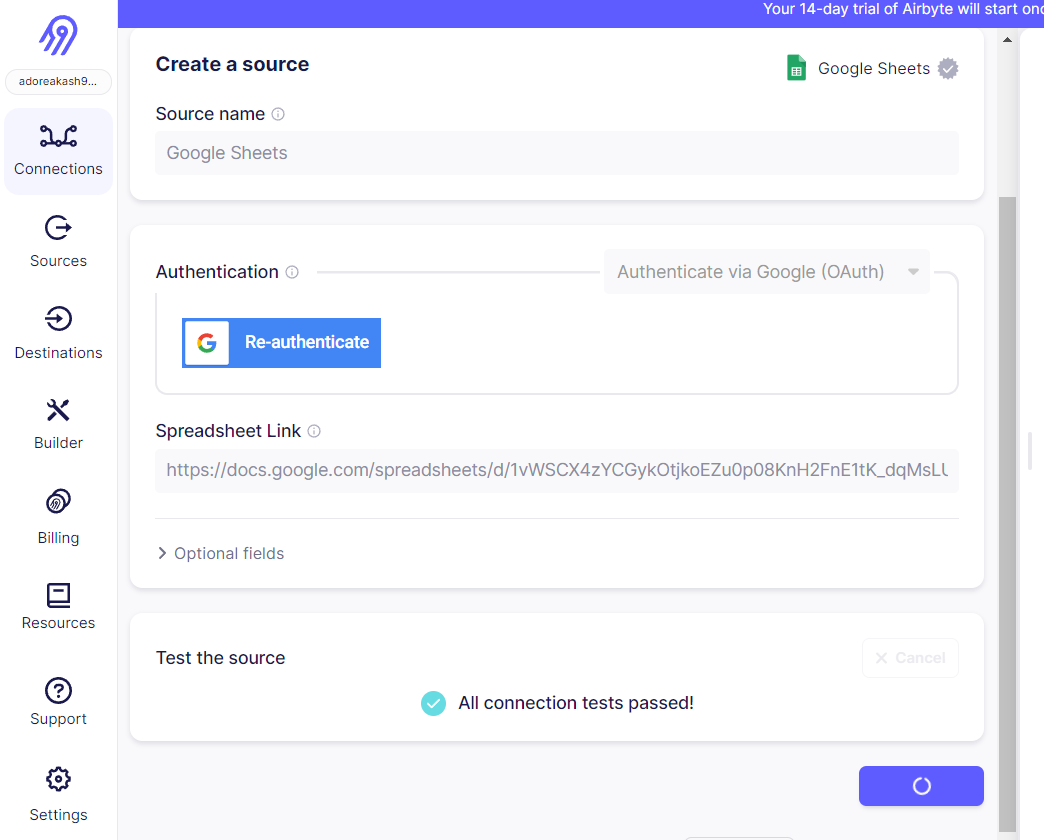Viewport: 1044px width, 840px height.
Task: Click info icon next to Source name
Action: pos(278,114)
